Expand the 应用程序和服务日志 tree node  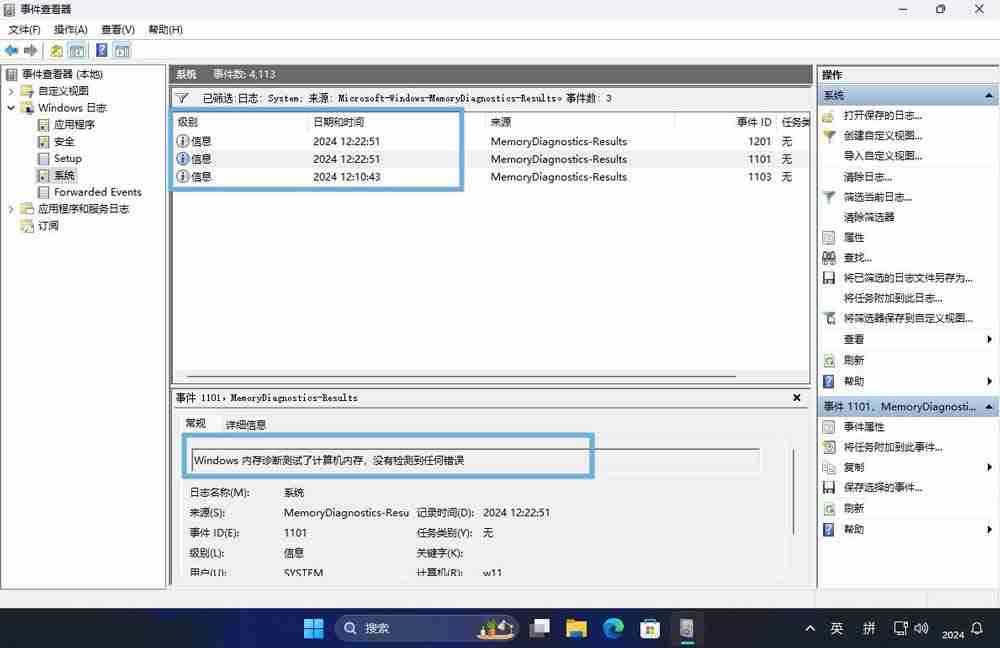(x=9, y=209)
